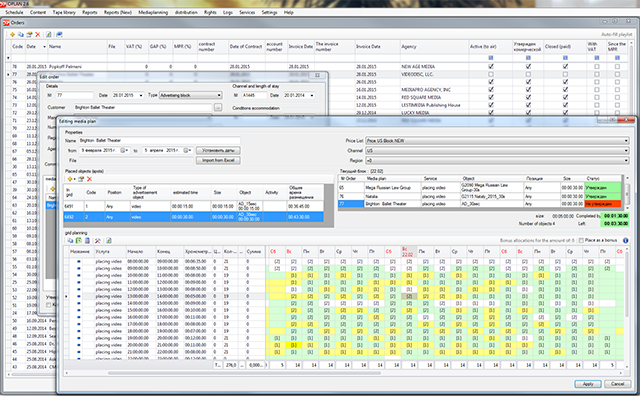640x396 pixels.
Task: Click the Cancel button
Action: 617,384
